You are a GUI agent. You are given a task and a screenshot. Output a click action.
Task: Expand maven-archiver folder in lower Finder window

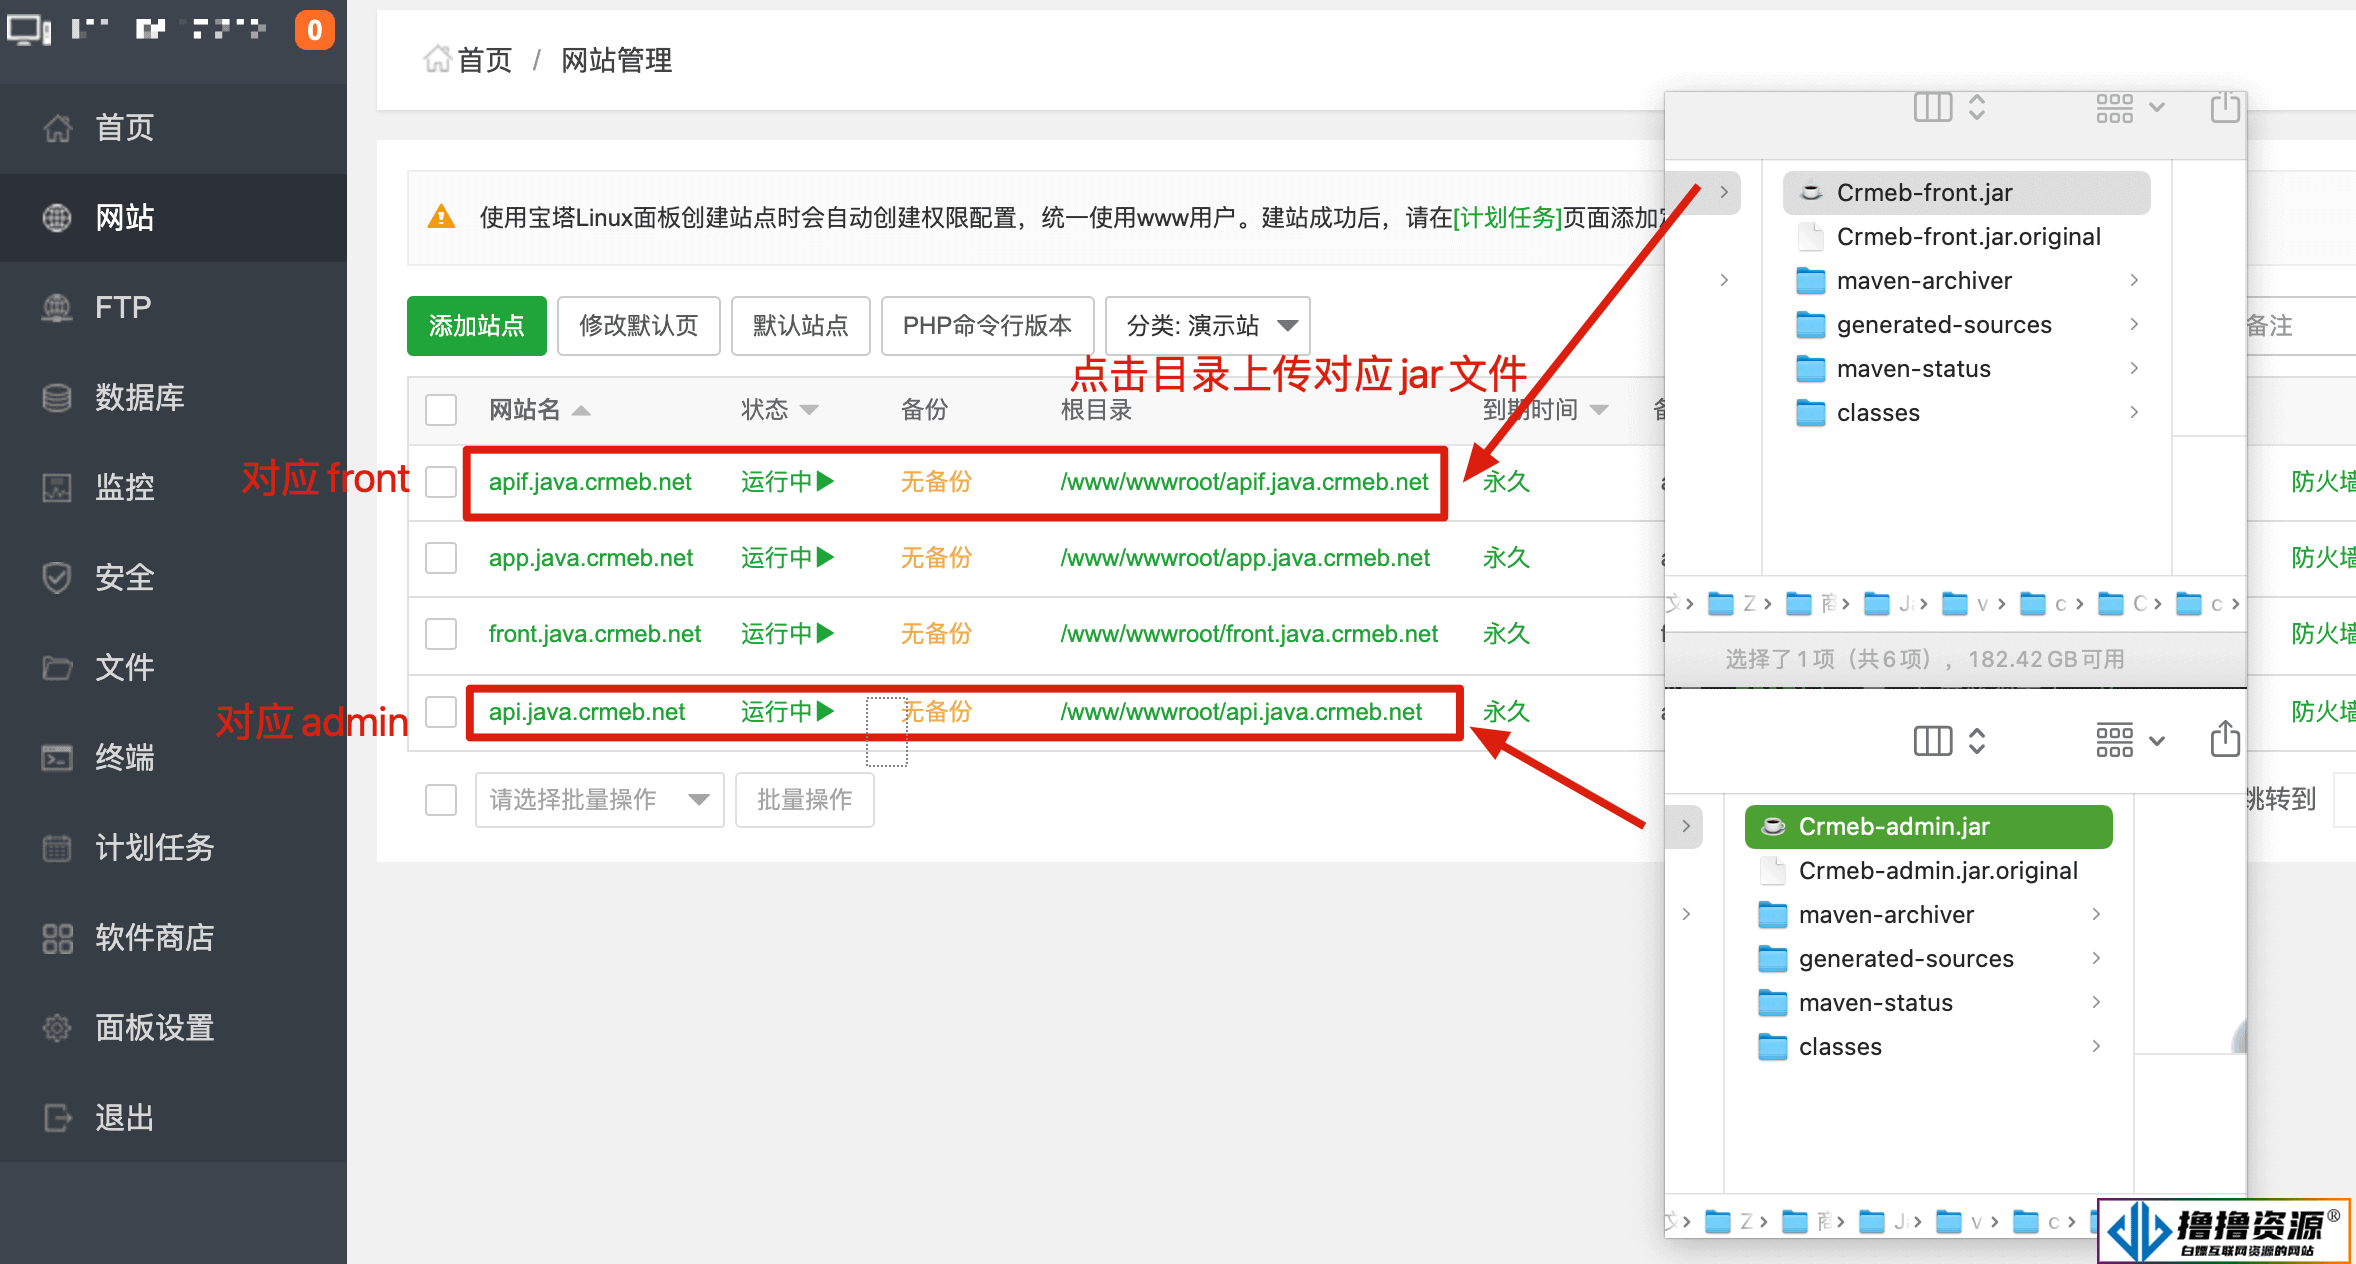[2096, 915]
